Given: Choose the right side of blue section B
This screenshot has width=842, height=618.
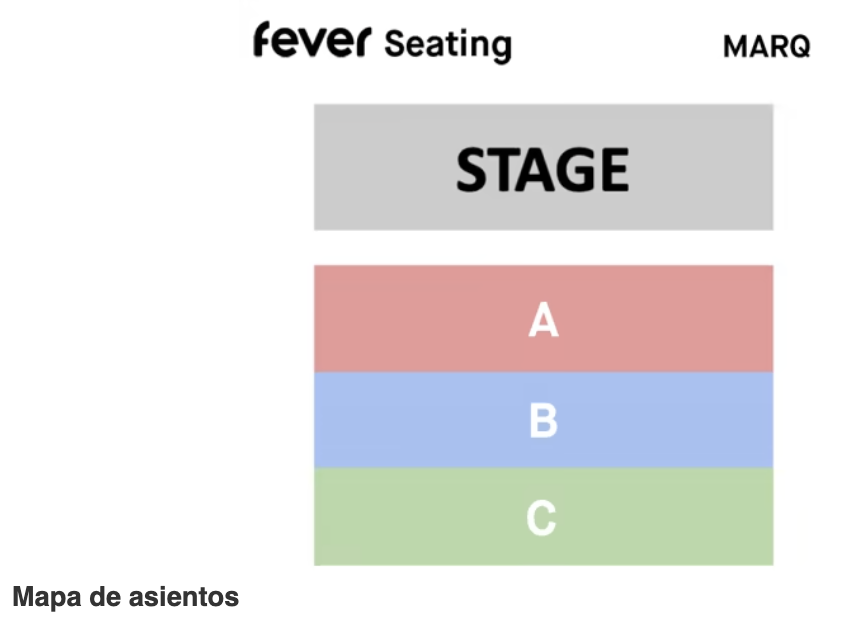Looking at the screenshot, I should (758, 420).
